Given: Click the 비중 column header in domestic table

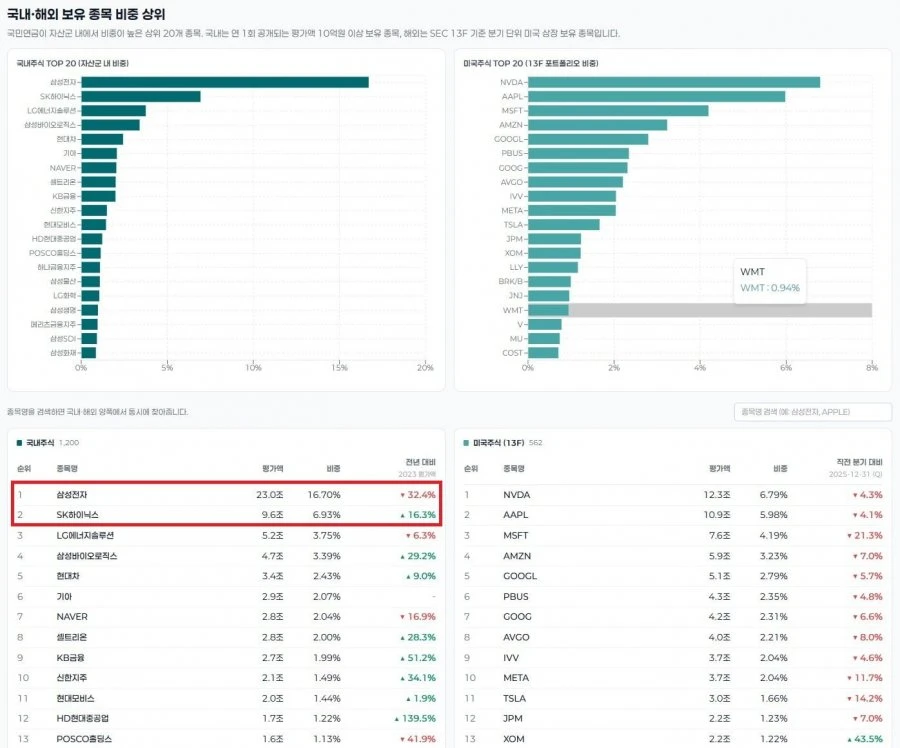Looking at the screenshot, I should click(333, 468).
